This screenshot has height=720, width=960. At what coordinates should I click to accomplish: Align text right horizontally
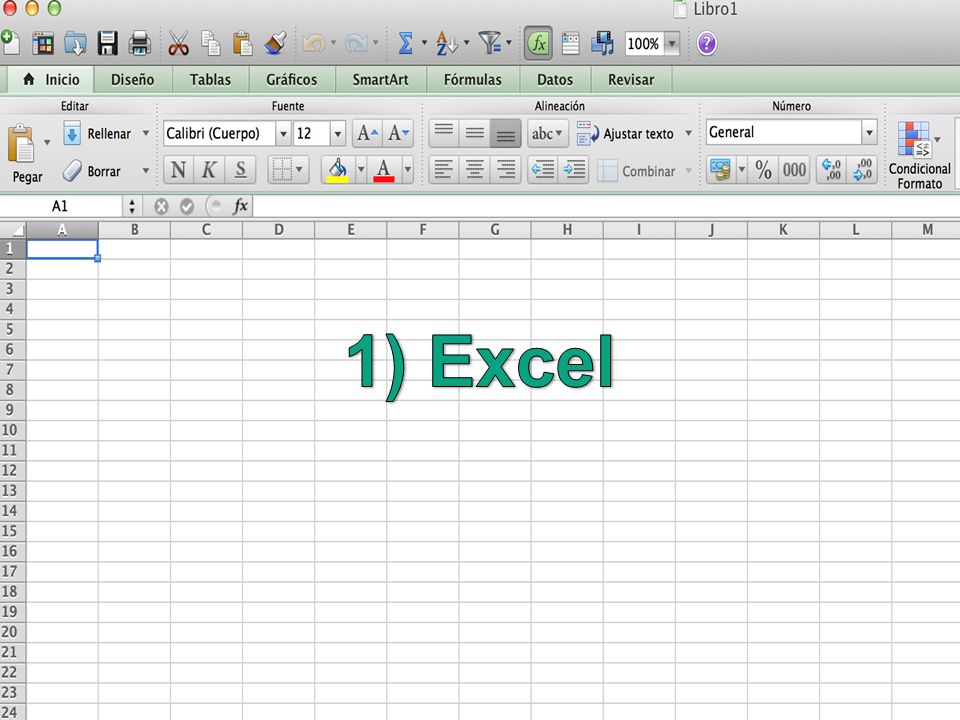coord(506,170)
